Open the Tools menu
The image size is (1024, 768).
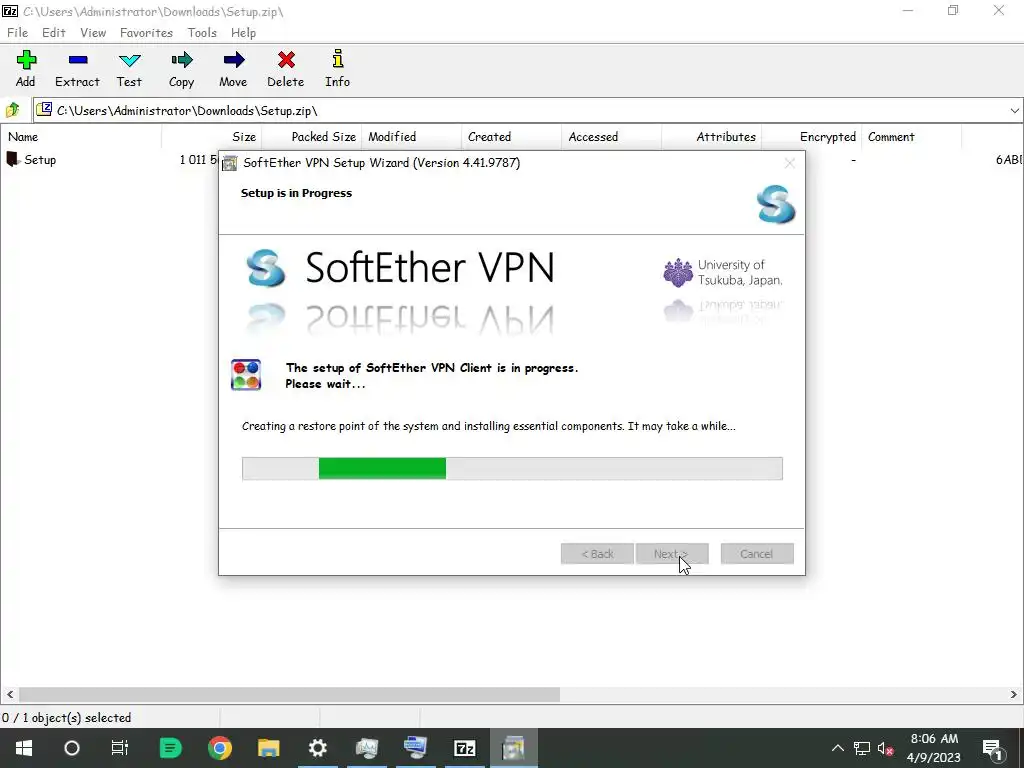click(x=202, y=33)
